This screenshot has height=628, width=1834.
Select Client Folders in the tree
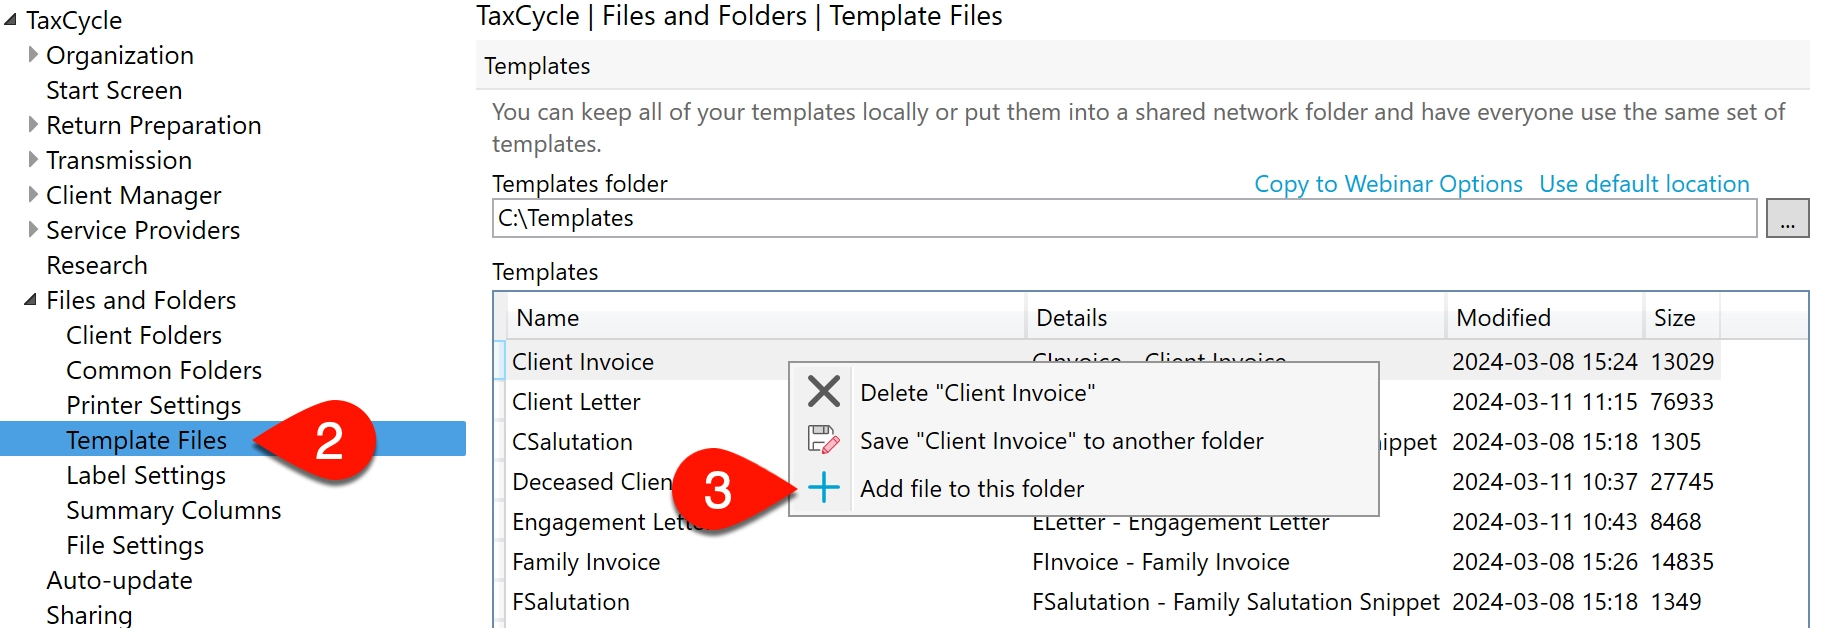click(144, 335)
